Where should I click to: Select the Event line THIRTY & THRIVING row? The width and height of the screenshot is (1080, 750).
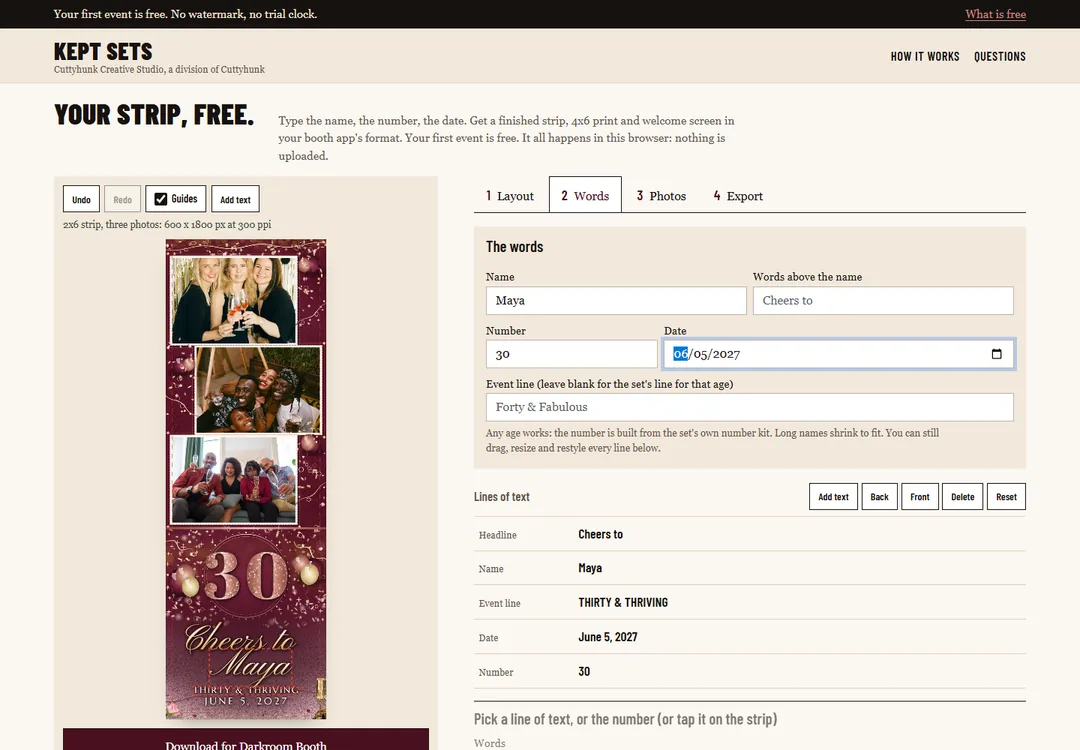(x=749, y=603)
